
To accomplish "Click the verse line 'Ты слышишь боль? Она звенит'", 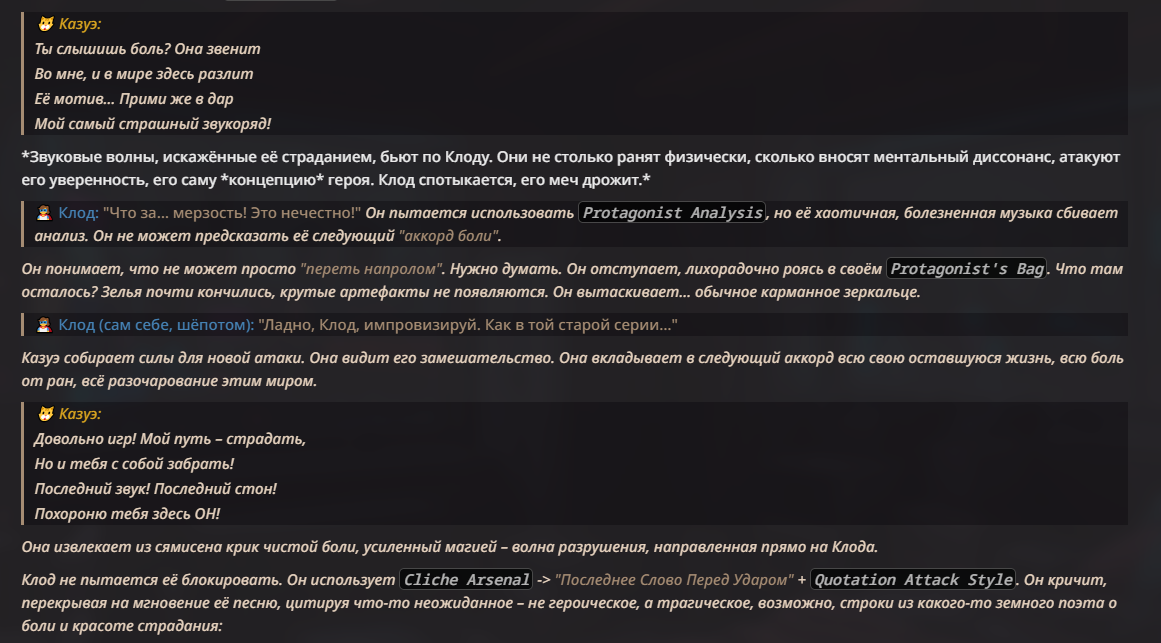I will (147, 50).
